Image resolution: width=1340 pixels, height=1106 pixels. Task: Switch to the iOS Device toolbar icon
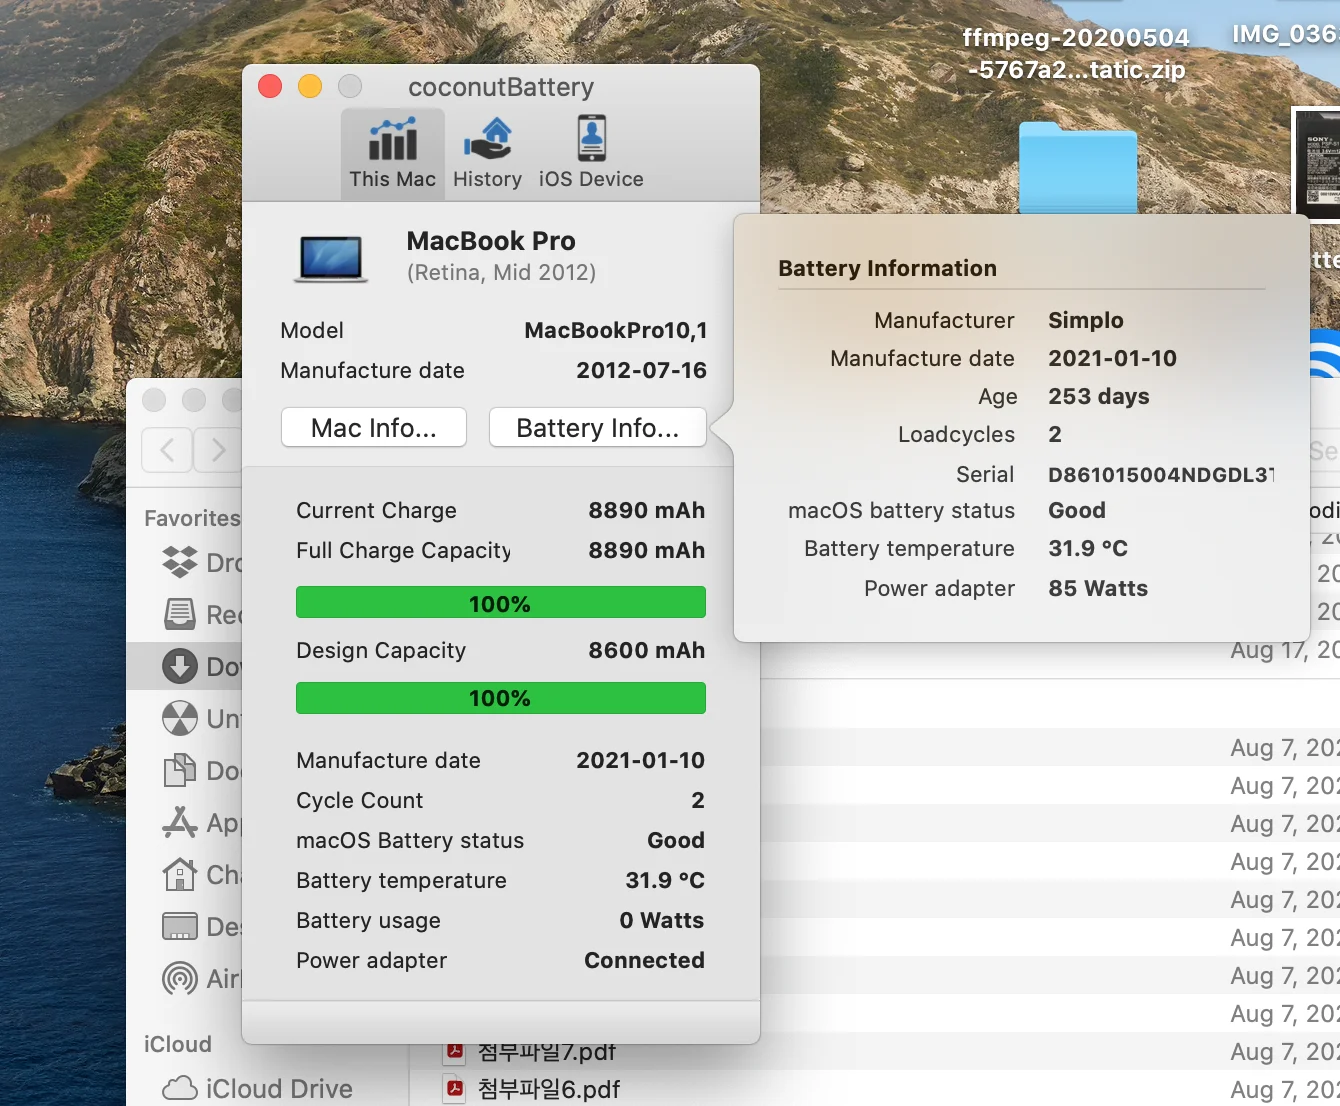tap(591, 153)
